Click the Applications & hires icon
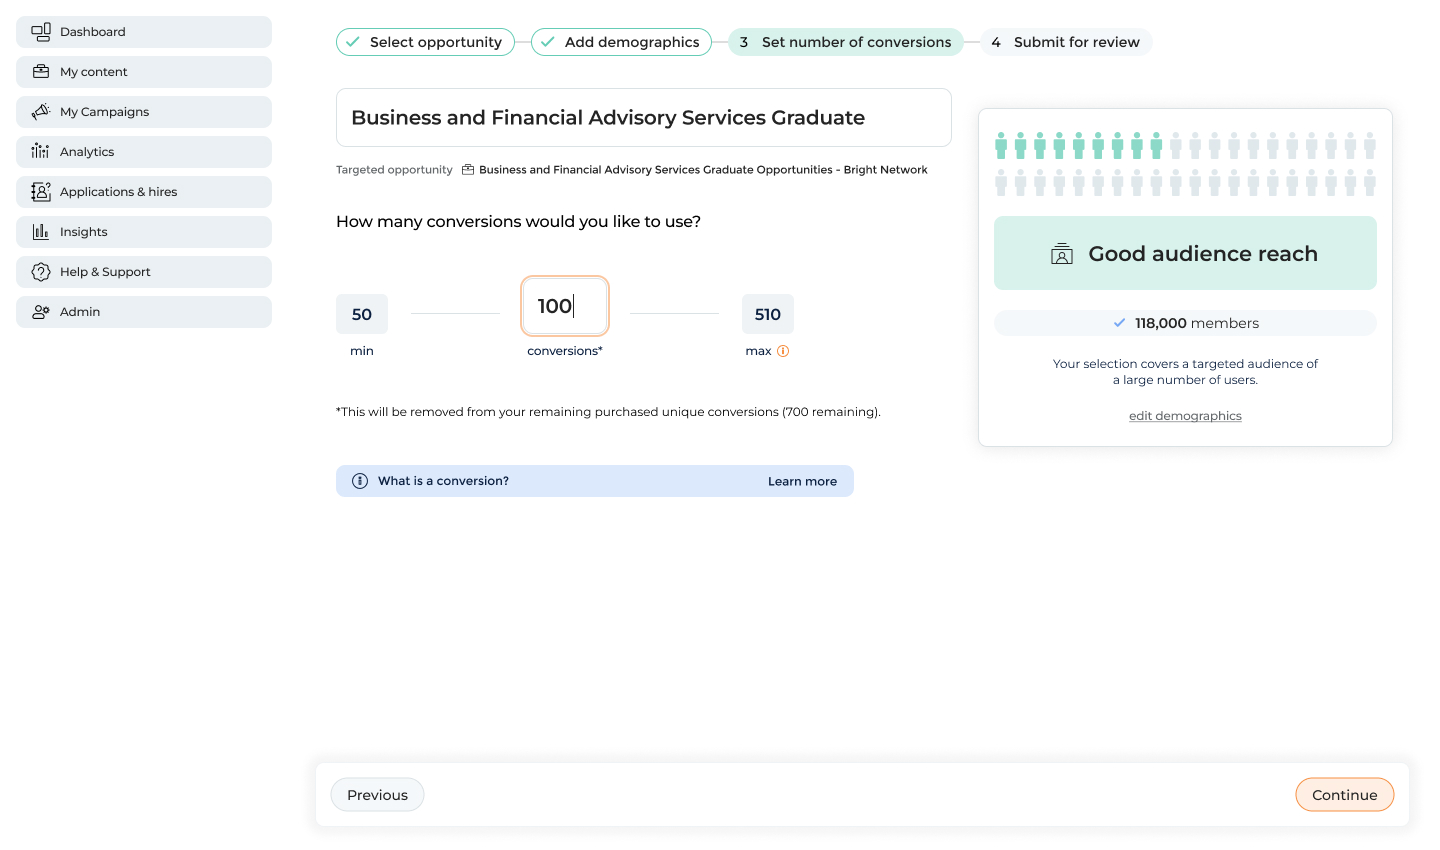The image size is (1440, 850). (41, 192)
